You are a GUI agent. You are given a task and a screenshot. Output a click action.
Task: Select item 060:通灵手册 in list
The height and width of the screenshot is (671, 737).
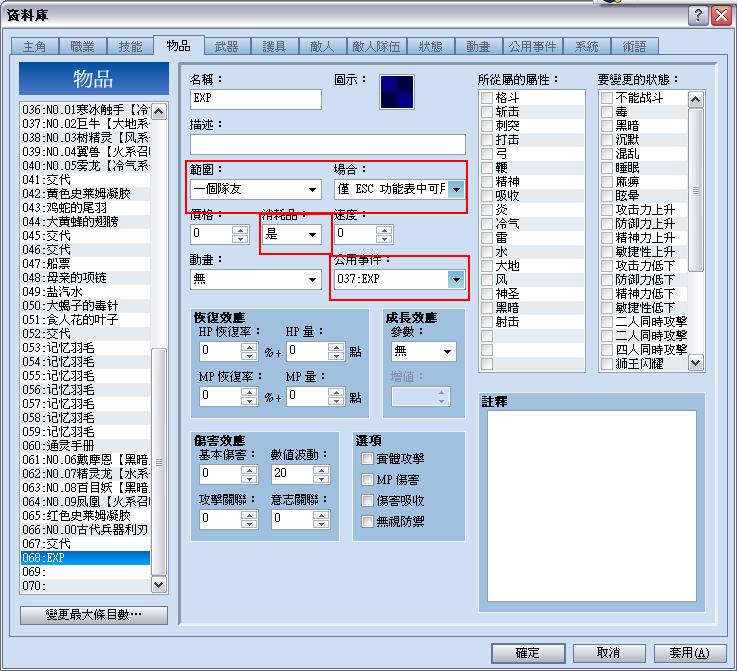coord(86,445)
